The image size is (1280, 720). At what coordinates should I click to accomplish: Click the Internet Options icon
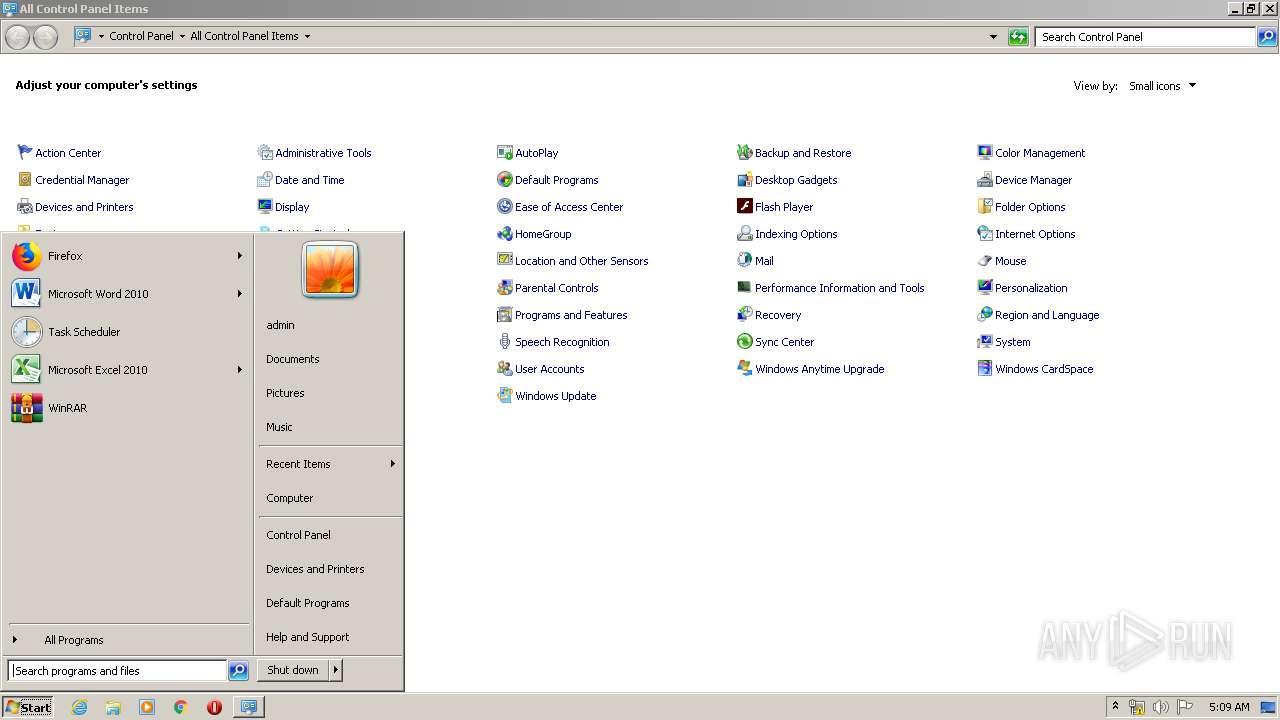point(985,234)
